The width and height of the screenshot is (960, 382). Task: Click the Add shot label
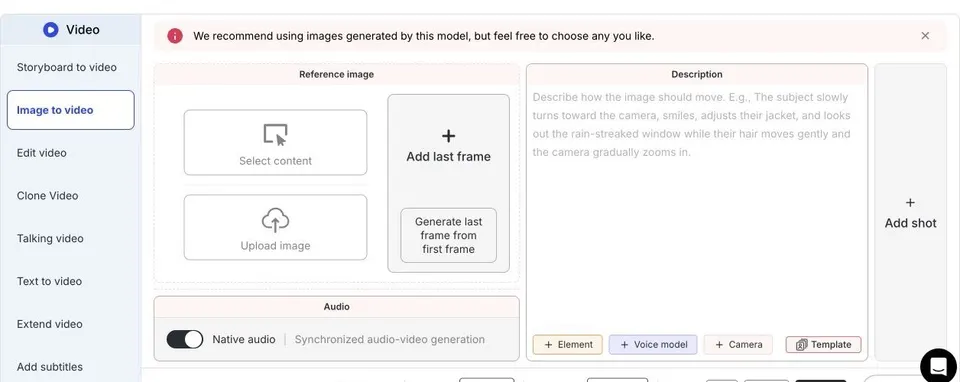(910, 223)
